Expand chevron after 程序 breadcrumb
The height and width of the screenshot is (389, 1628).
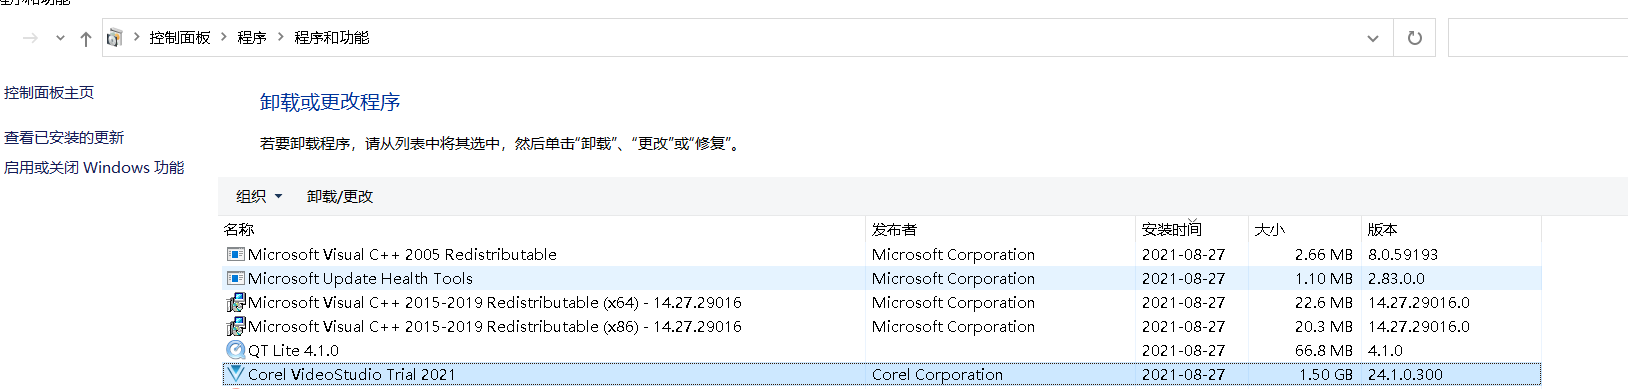point(280,37)
